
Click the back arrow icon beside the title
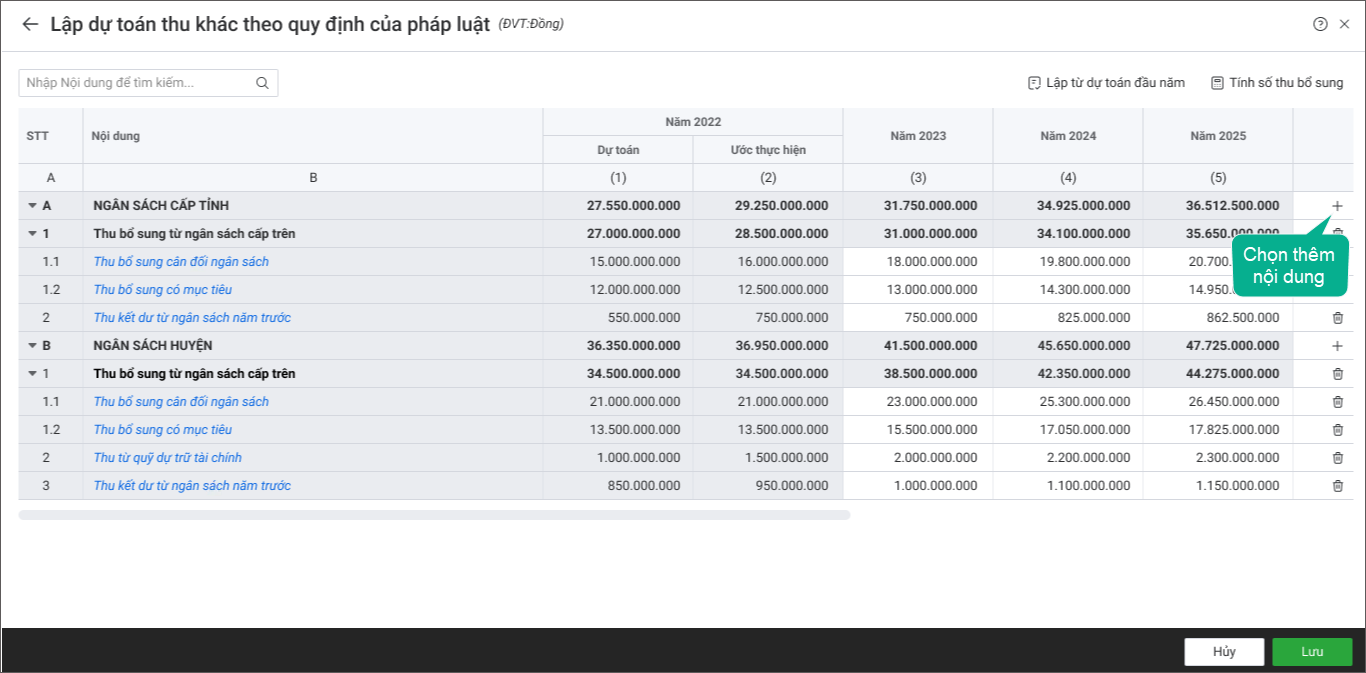[x=30, y=25]
